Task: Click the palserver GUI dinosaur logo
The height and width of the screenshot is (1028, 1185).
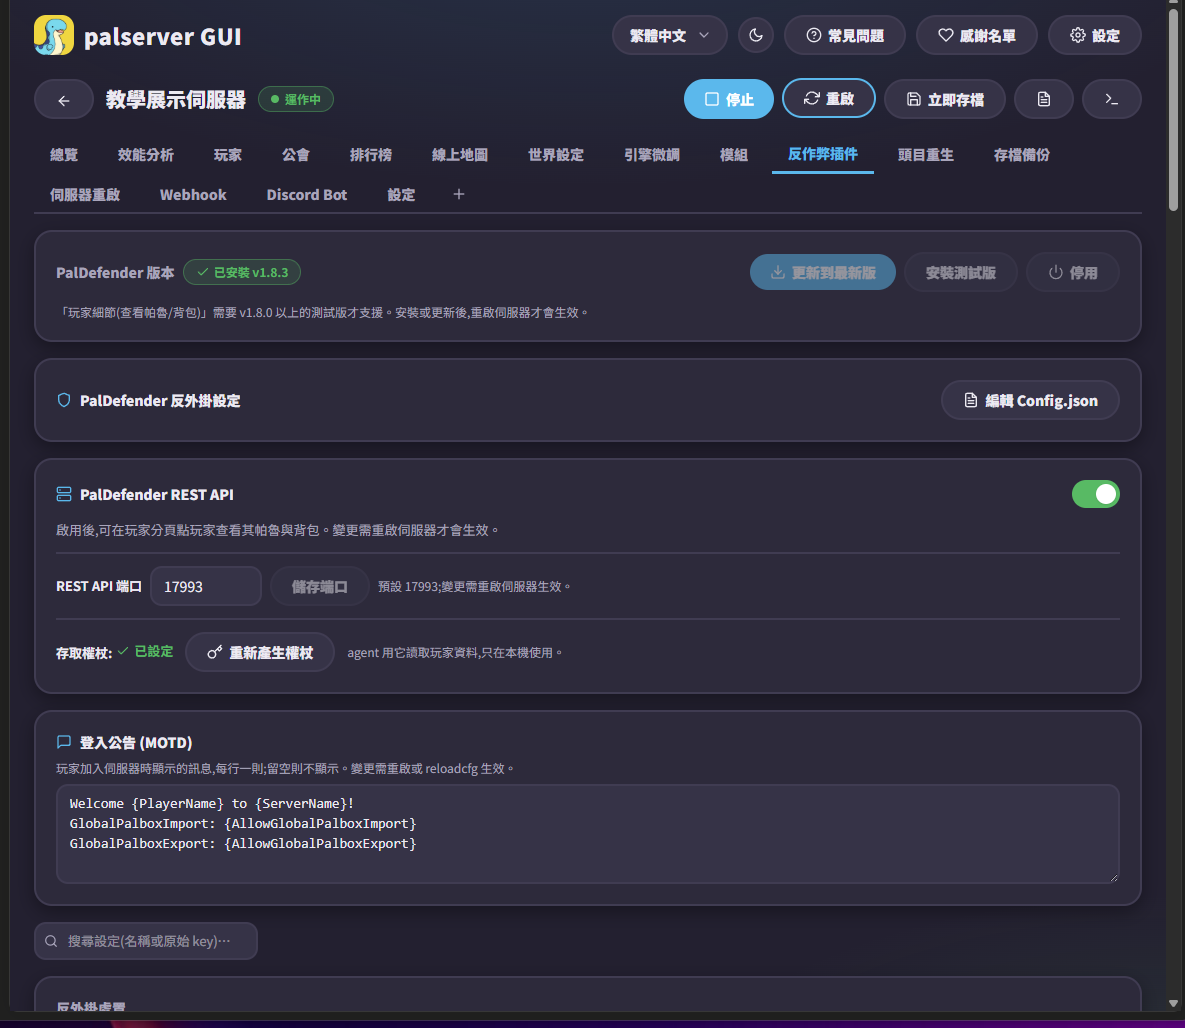Action: click(x=54, y=36)
